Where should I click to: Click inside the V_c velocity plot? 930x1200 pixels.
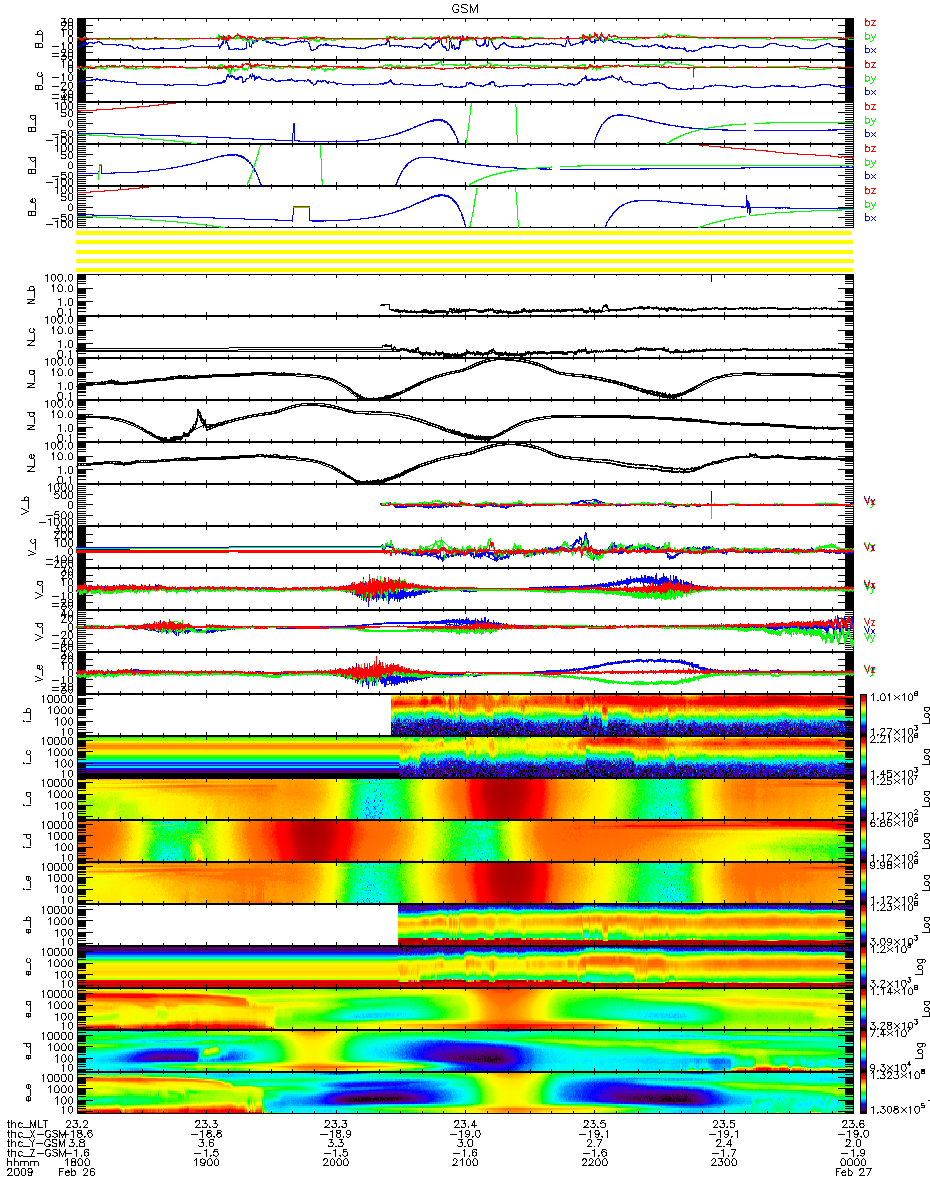[465, 547]
